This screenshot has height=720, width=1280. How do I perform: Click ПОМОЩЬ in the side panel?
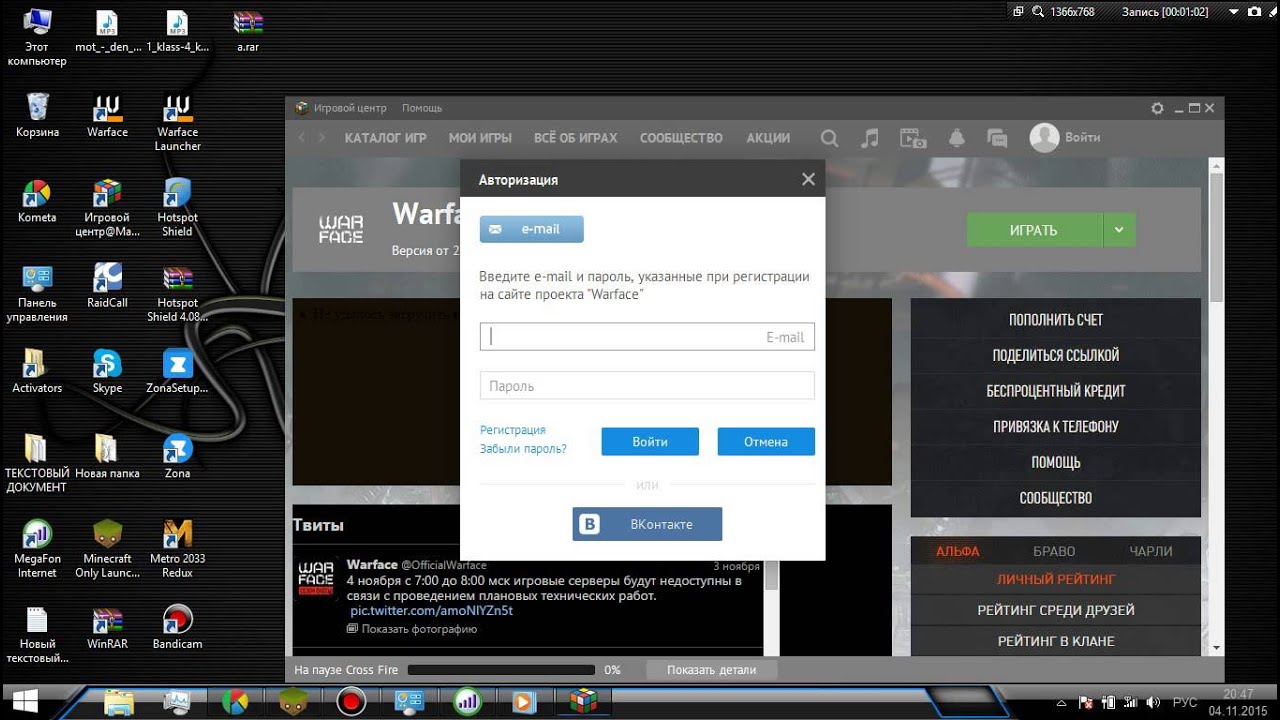tap(1056, 462)
